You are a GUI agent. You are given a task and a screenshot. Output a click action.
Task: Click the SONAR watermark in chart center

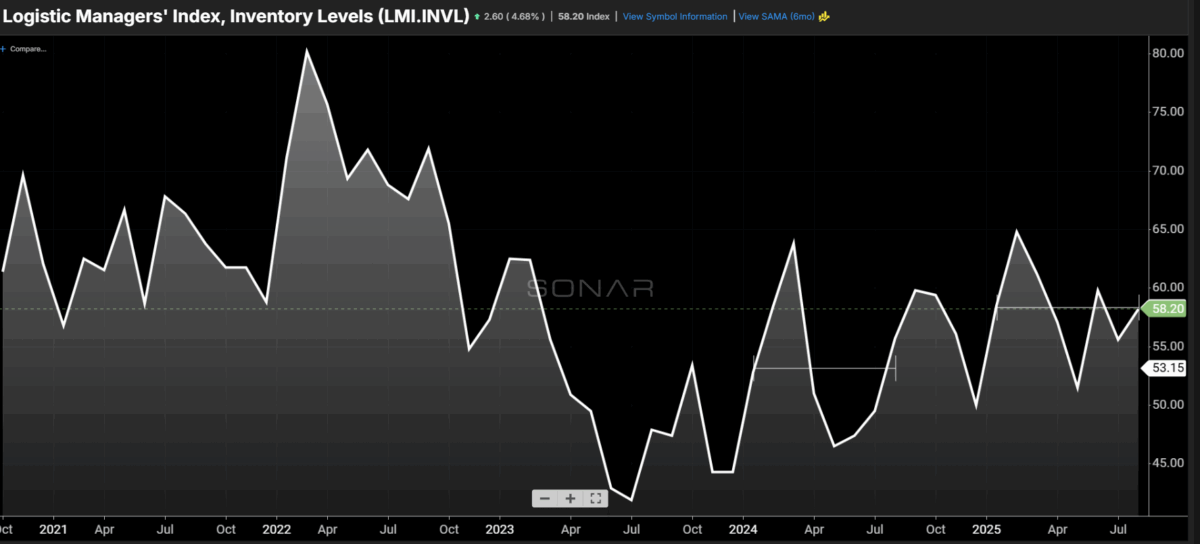[x=590, y=289]
